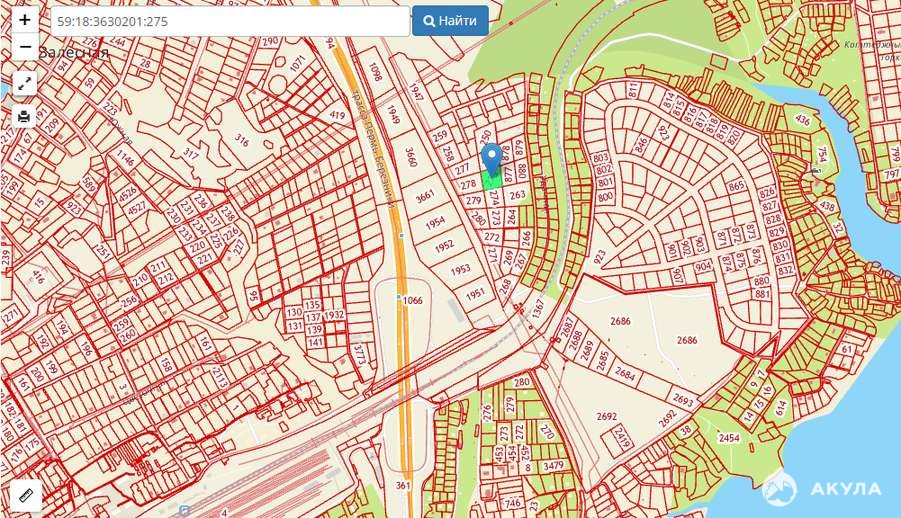
Task: Select parcel 3660 near the highway
Action: tap(410, 157)
